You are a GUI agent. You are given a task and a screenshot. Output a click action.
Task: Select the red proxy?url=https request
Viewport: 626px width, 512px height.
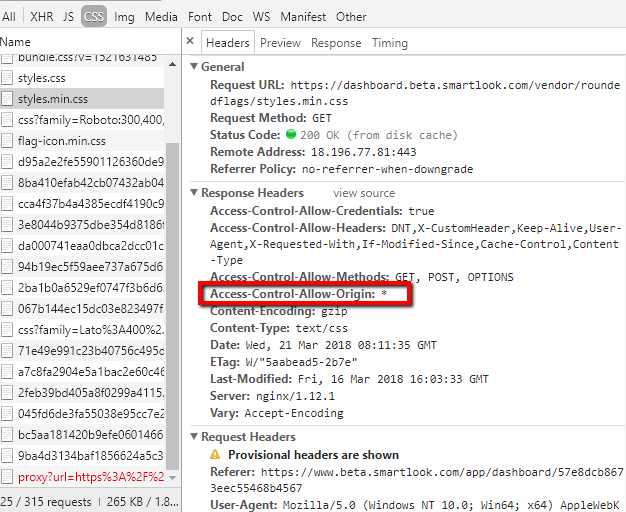click(82, 477)
